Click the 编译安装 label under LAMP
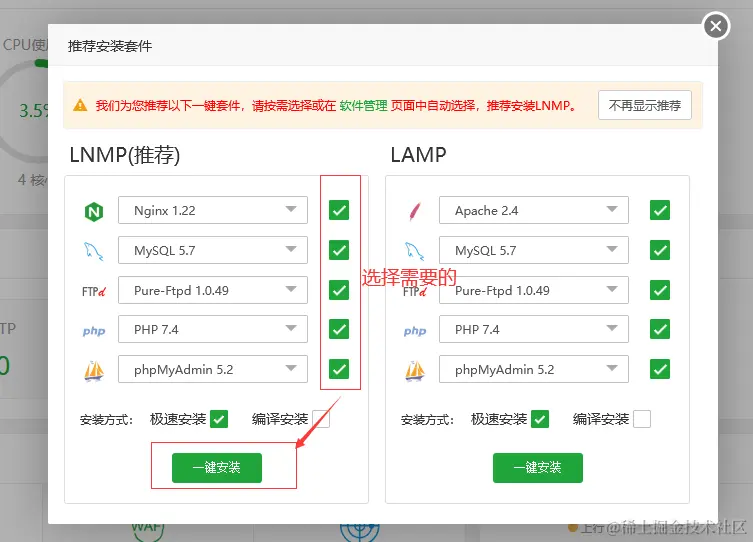753x542 pixels. coord(601,419)
